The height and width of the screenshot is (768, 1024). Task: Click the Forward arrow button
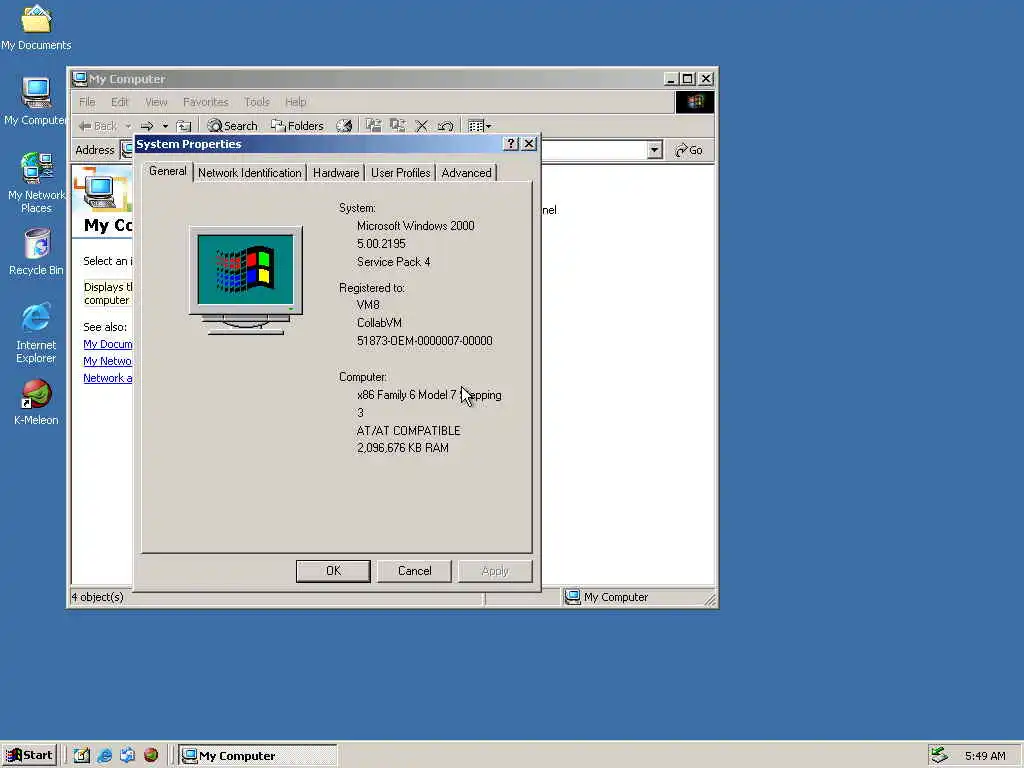[x=147, y=125]
